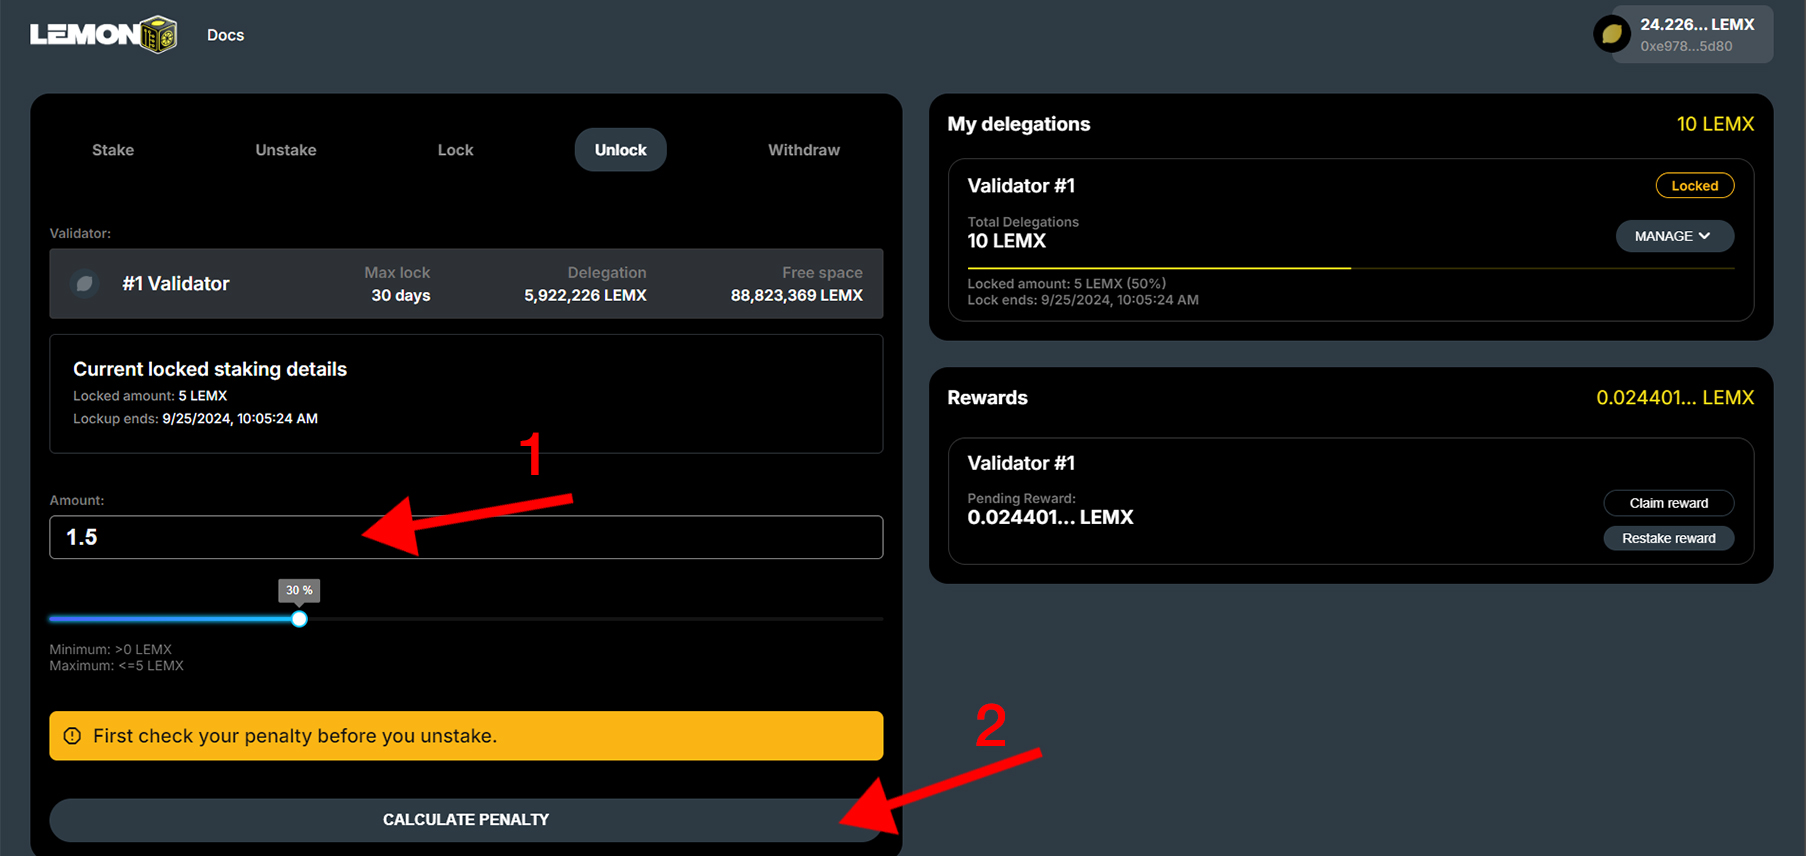Screen dimensions: 1806x856
Task: Switch to the Stake tab
Action: 113,150
